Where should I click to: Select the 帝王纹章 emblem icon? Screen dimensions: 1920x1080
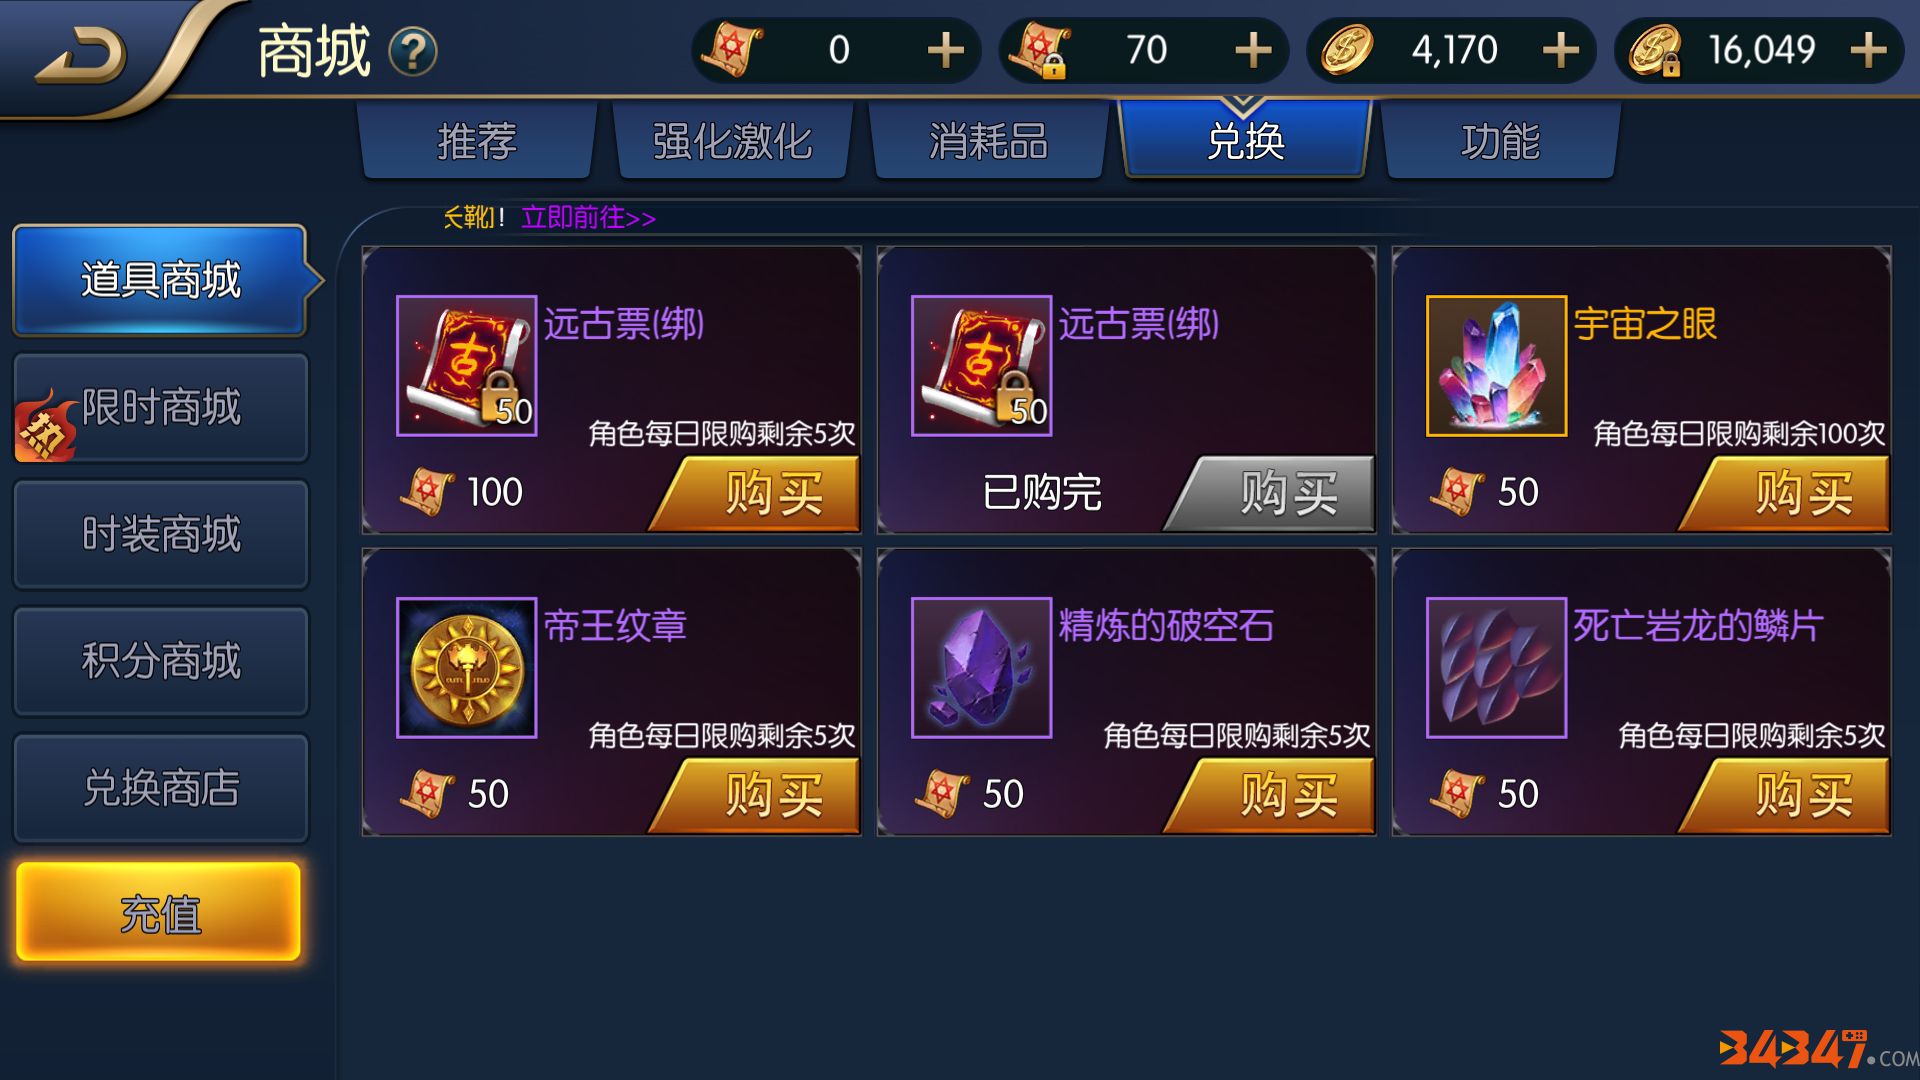(467, 668)
